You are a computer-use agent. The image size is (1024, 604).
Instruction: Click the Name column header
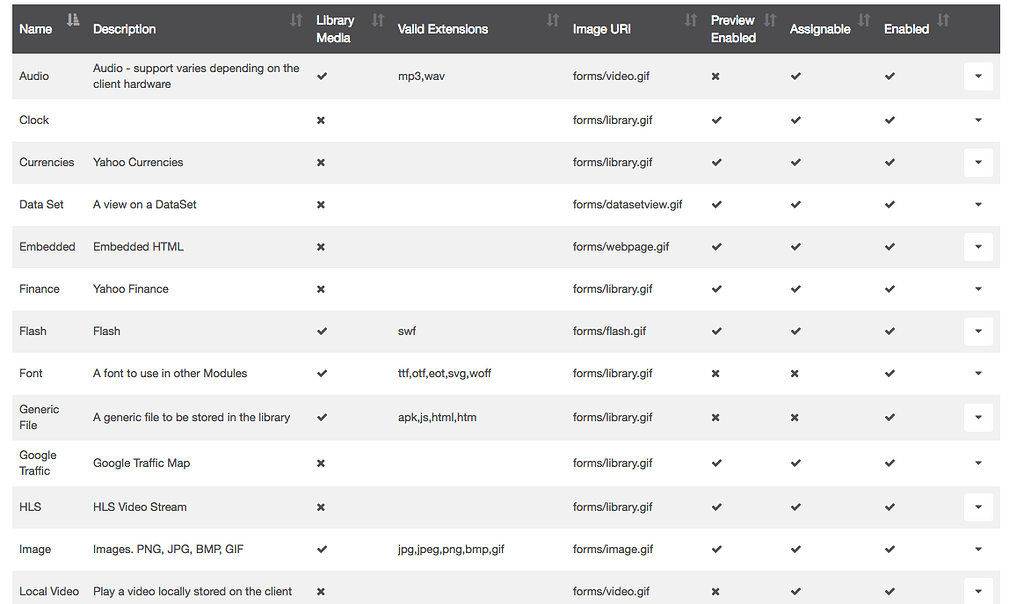pyautogui.click(x=36, y=29)
